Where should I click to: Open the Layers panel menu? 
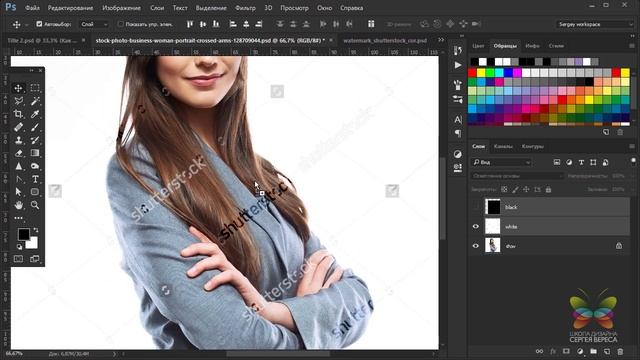[x=632, y=146]
